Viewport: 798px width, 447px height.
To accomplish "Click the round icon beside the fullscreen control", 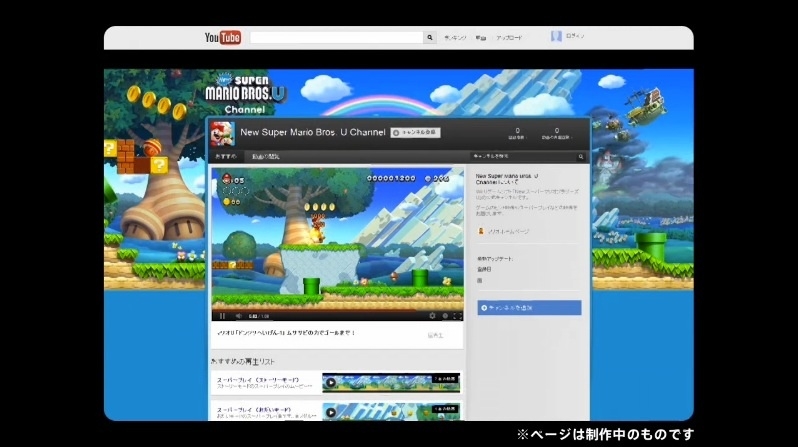I will 445,316.
